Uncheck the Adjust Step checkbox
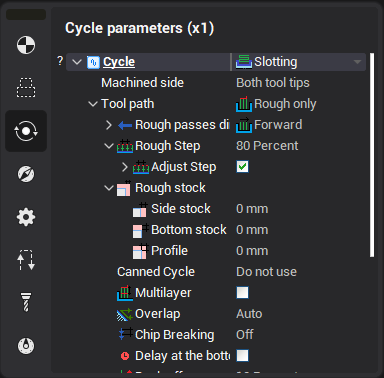 click(242, 167)
